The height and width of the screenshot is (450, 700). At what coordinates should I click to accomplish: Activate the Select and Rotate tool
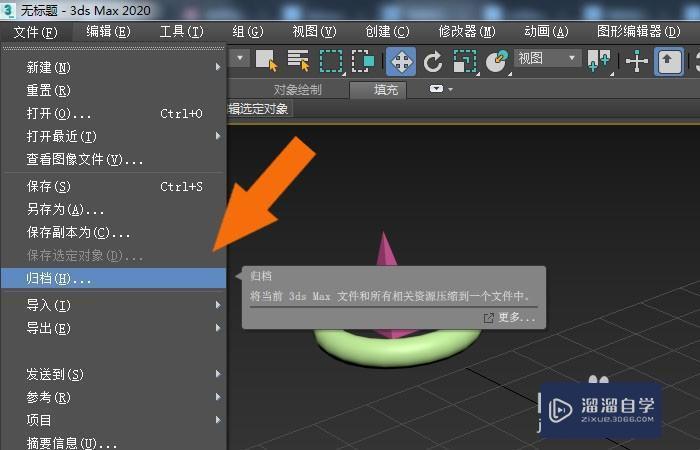pyautogui.click(x=433, y=61)
